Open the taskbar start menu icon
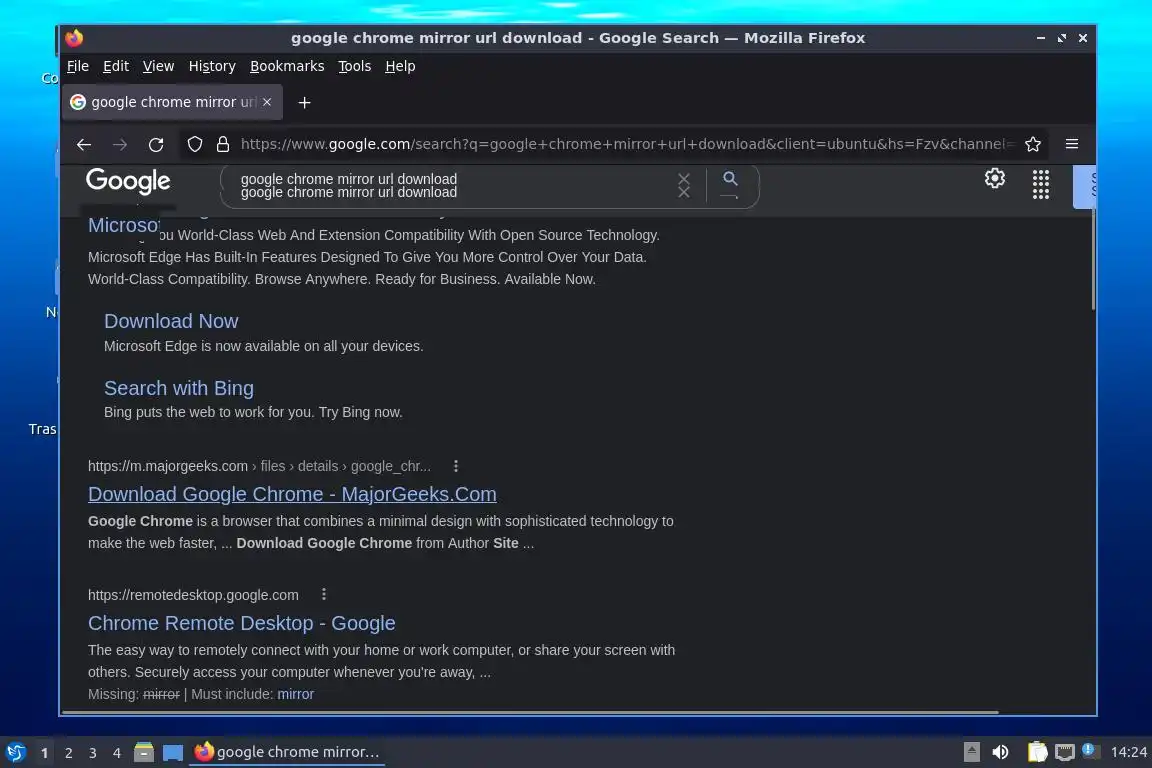Screen dimensions: 1152x768 click(15, 752)
